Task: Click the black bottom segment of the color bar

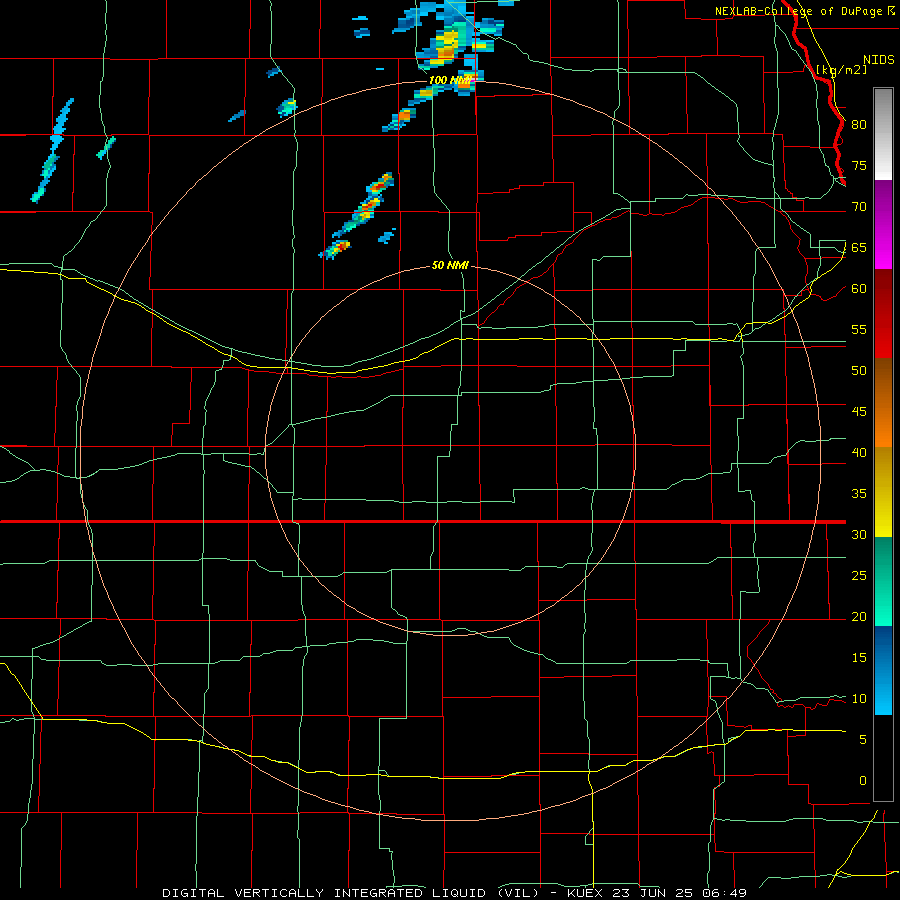Action: (883, 758)
